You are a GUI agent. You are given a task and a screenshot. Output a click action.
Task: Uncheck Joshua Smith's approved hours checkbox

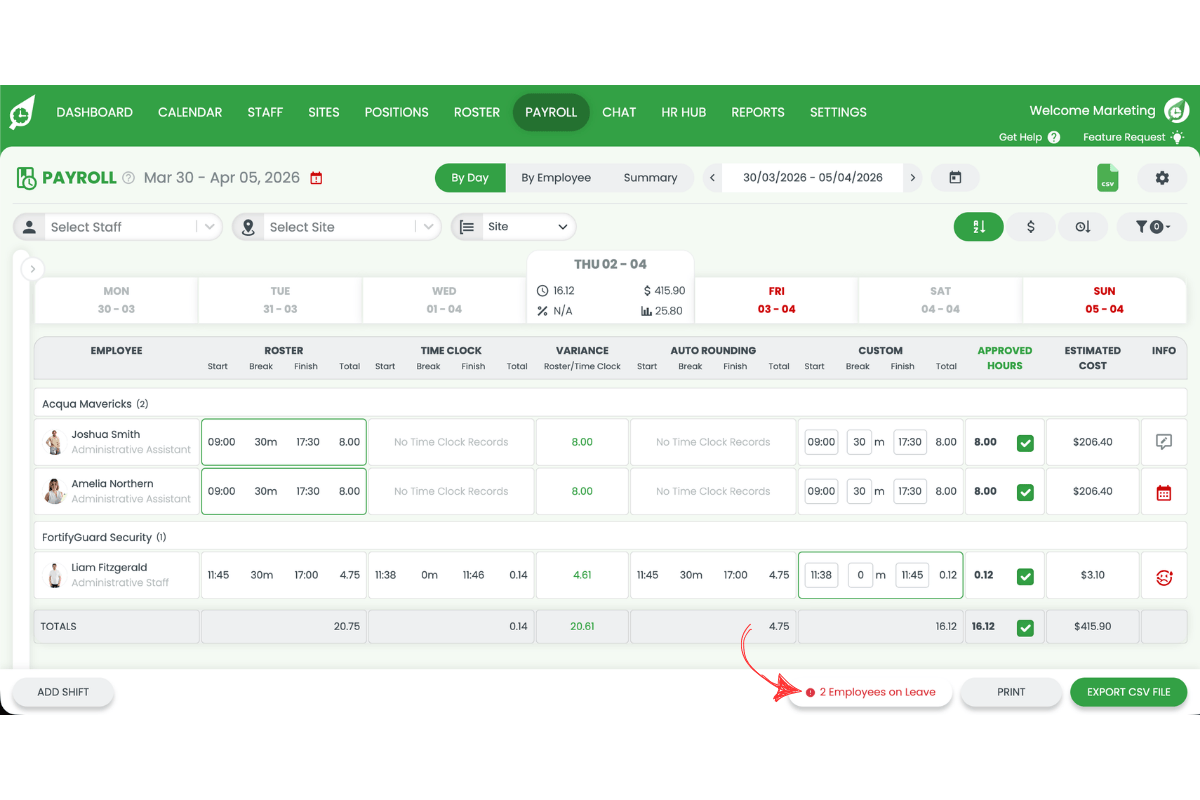(1025, 443)
